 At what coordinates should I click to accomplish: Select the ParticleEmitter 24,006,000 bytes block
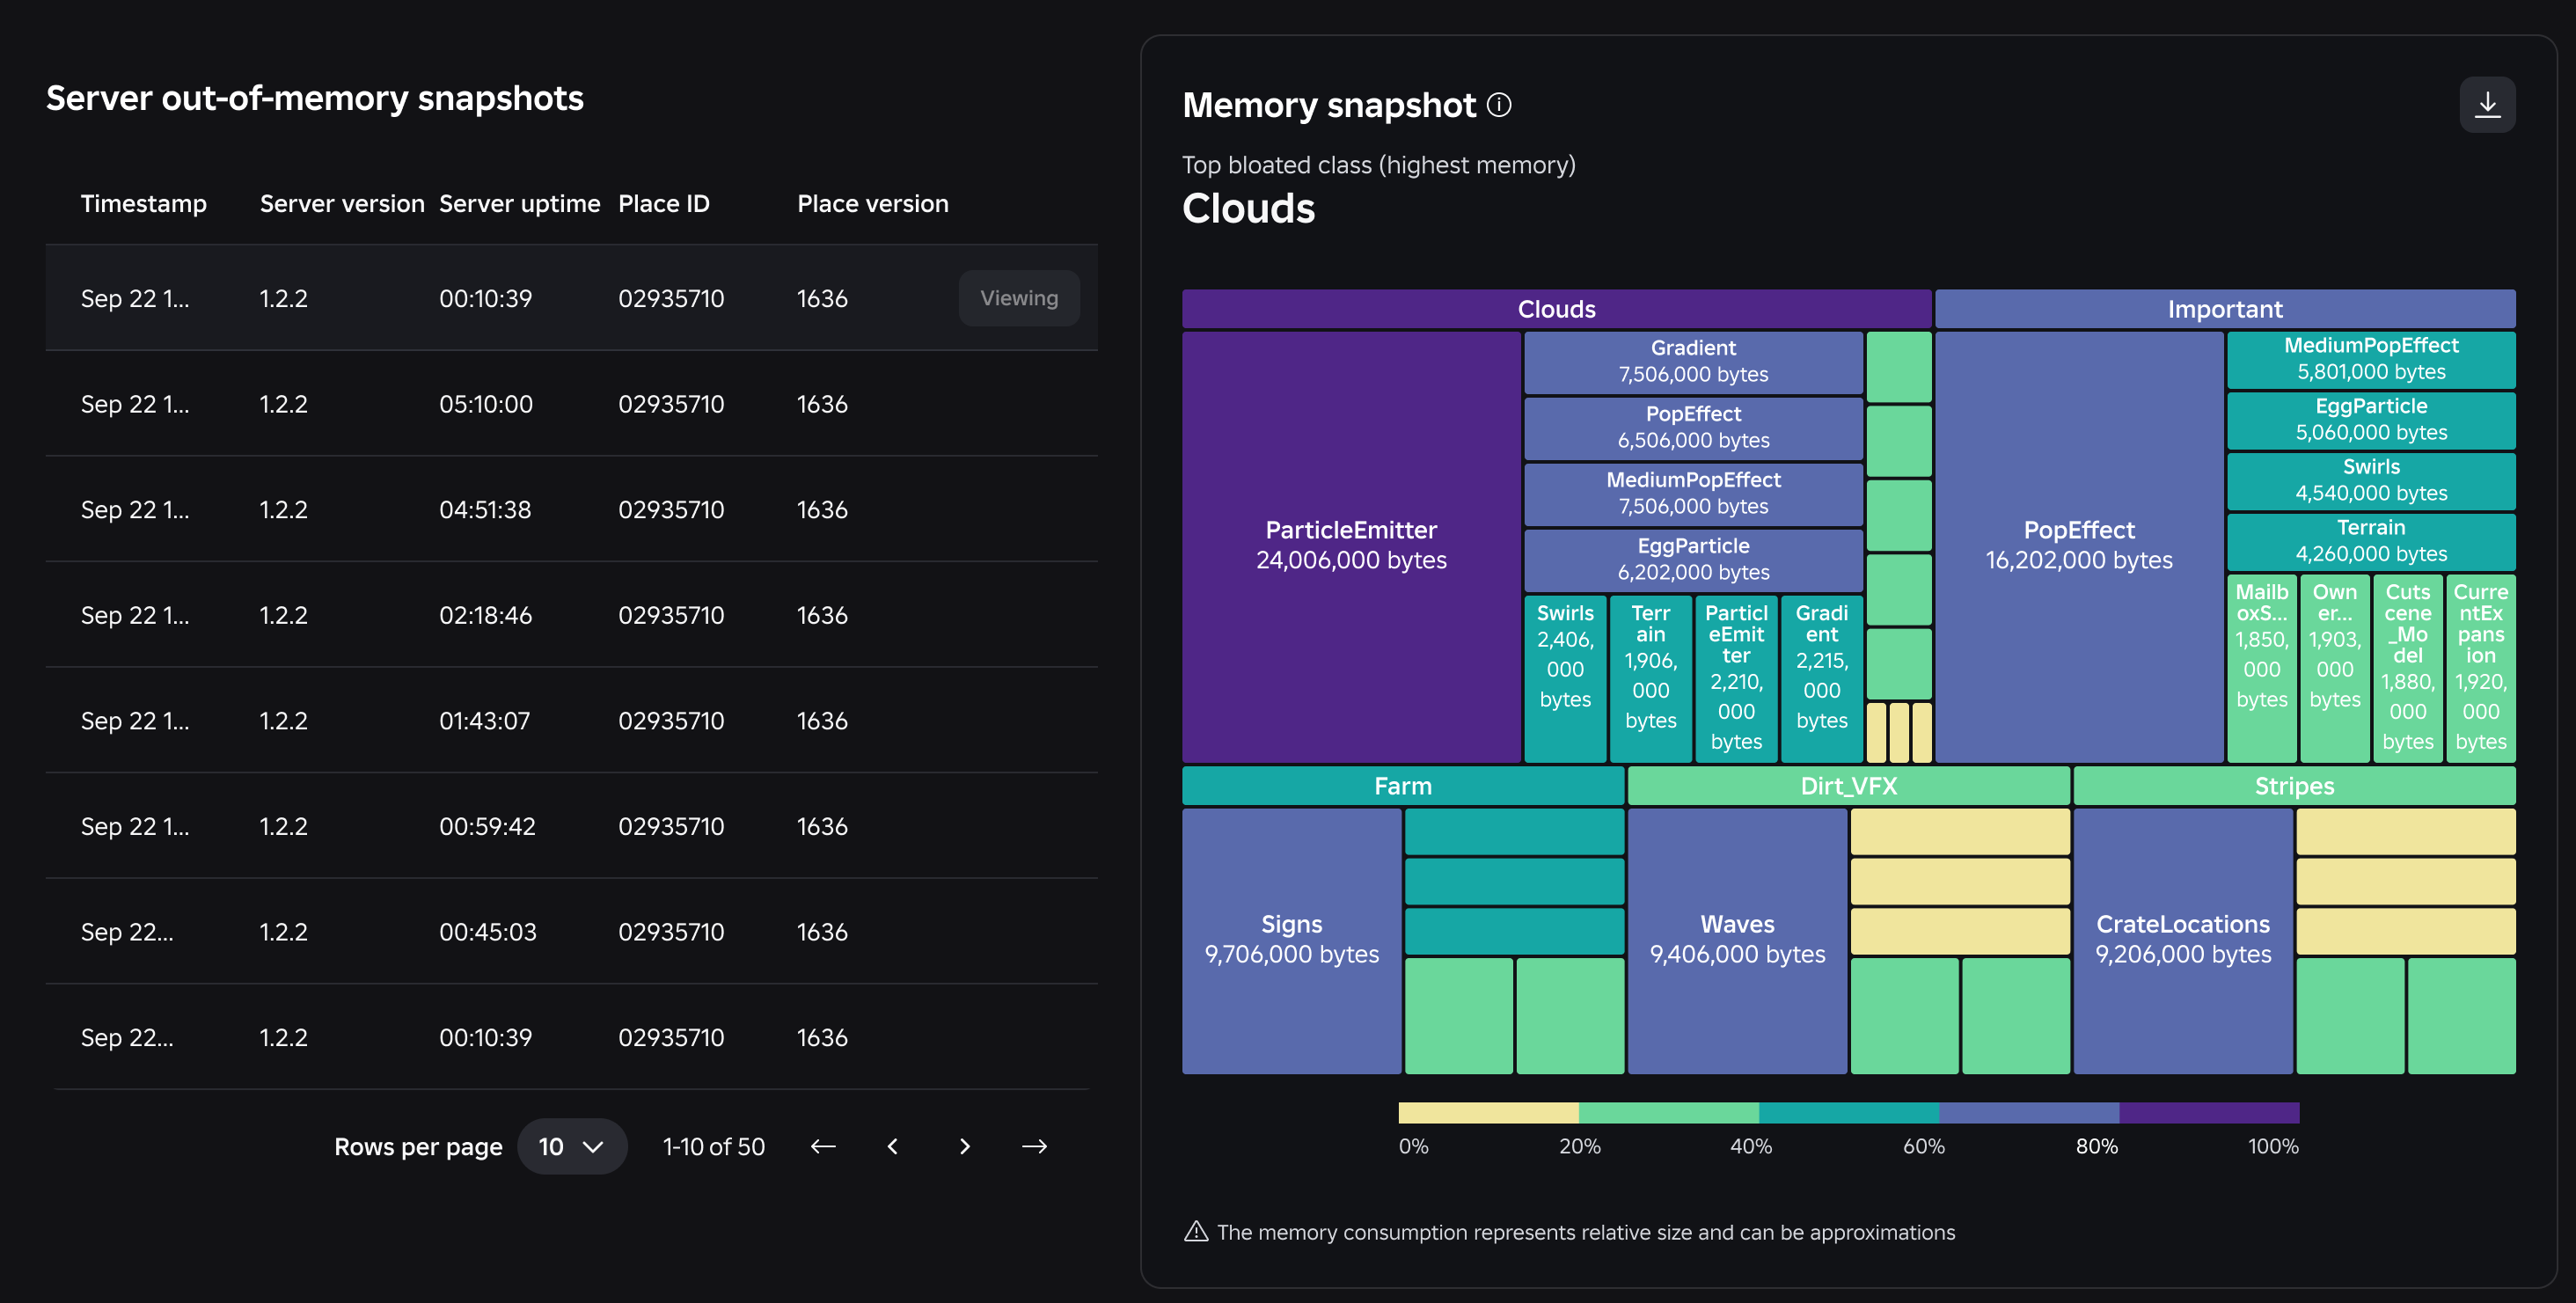pos(1350,545)
